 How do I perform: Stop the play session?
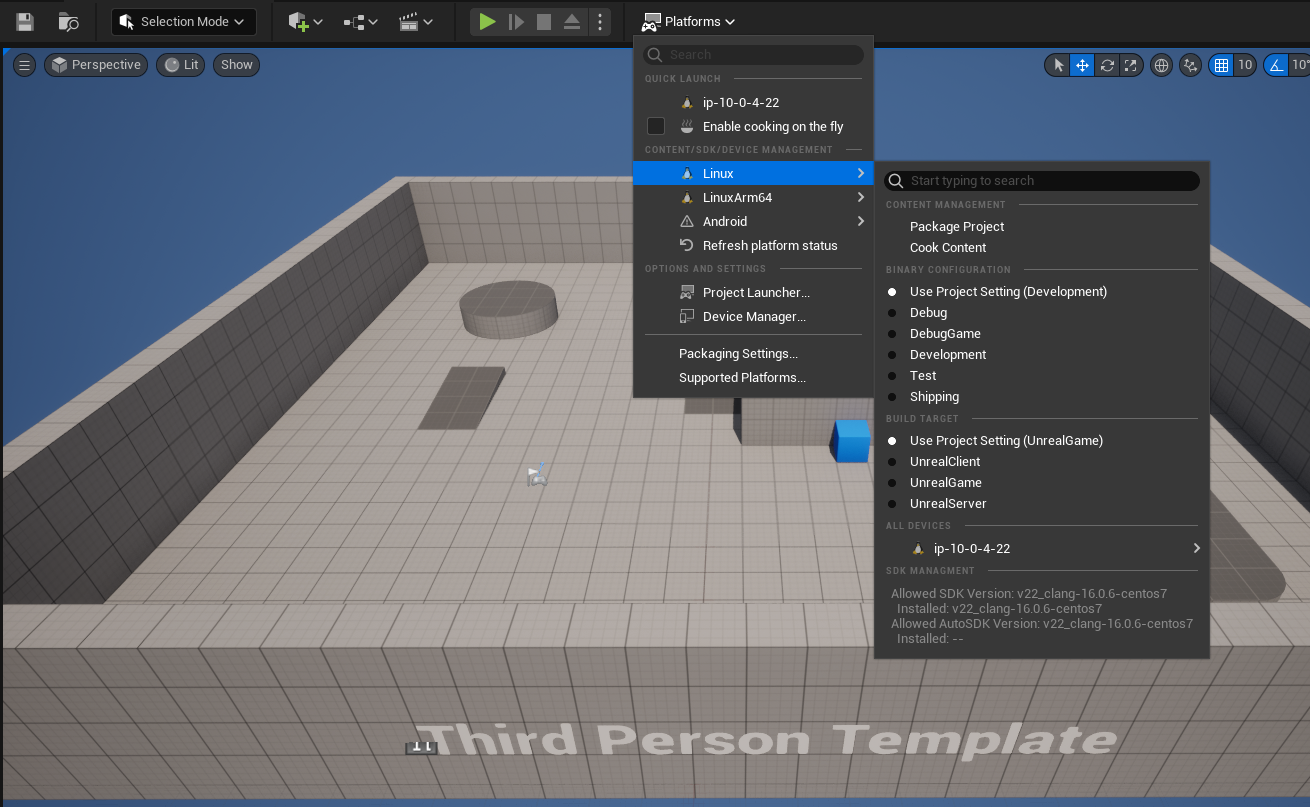click(544, 22)
